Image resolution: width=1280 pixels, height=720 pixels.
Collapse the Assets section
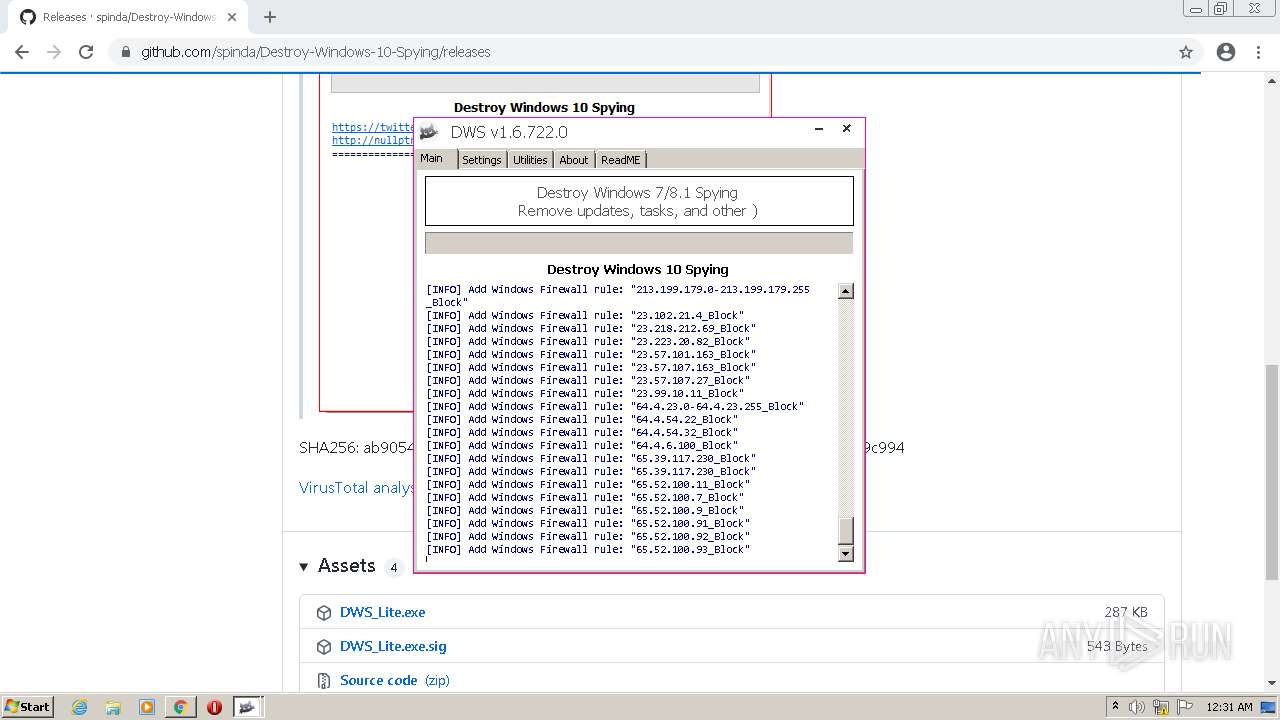(304, 567)
